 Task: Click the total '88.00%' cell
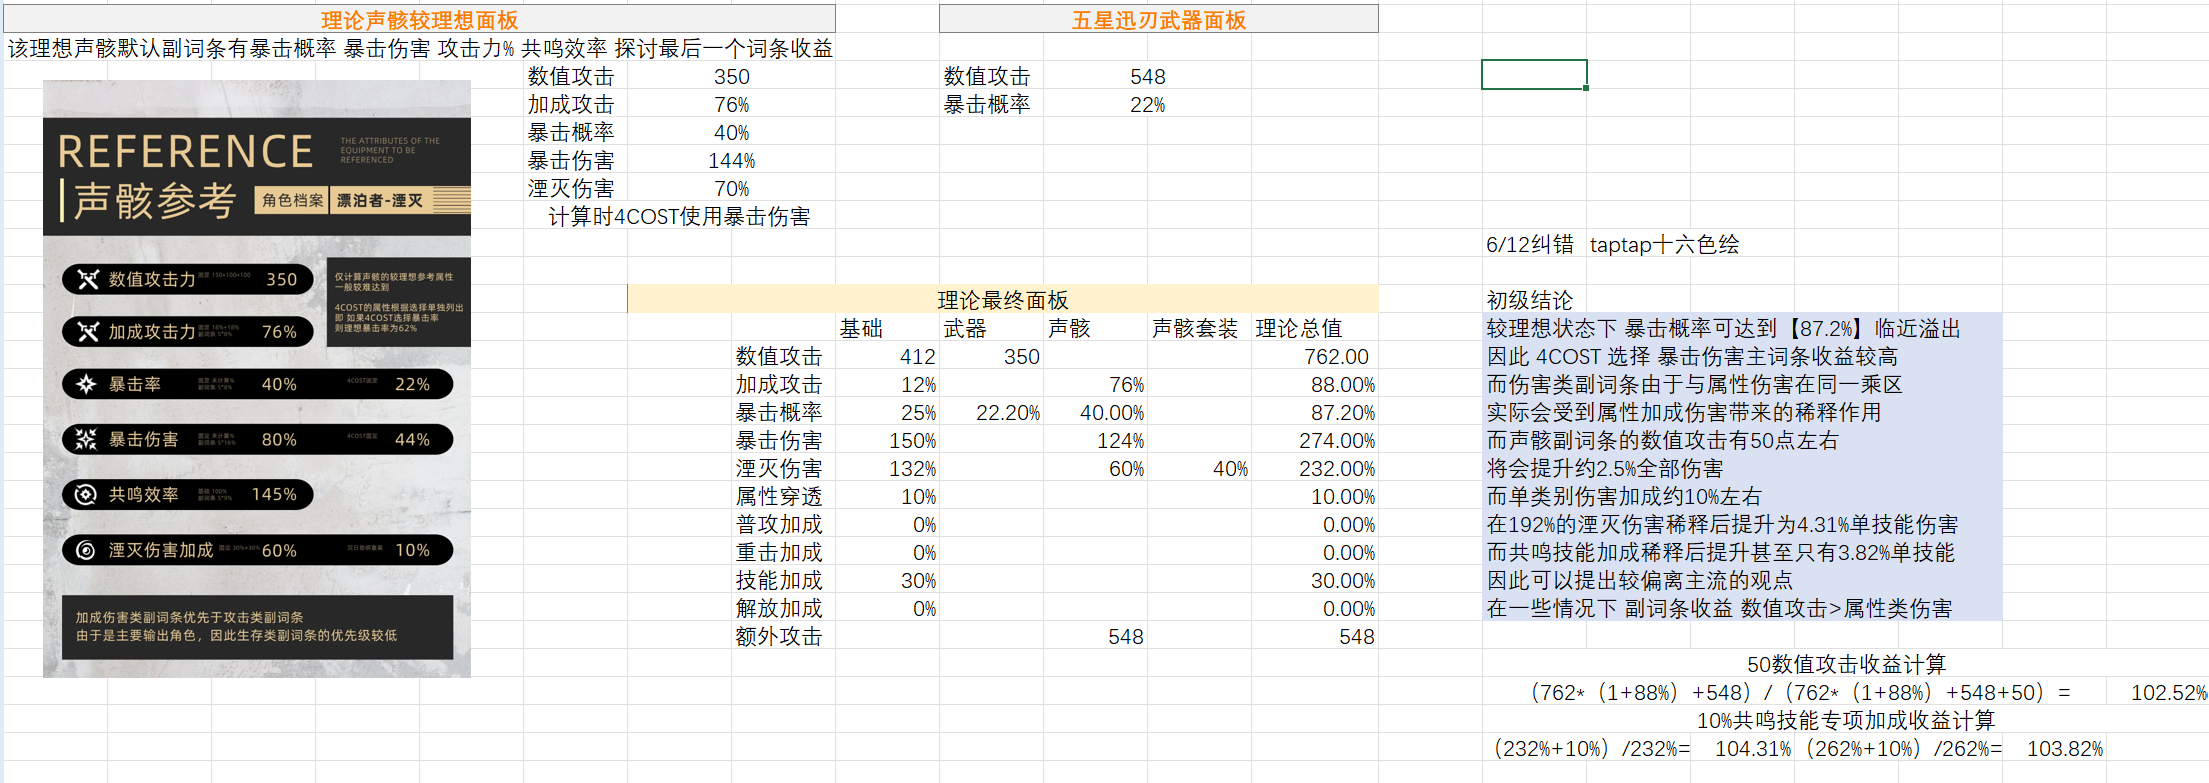coord(1342,385)
